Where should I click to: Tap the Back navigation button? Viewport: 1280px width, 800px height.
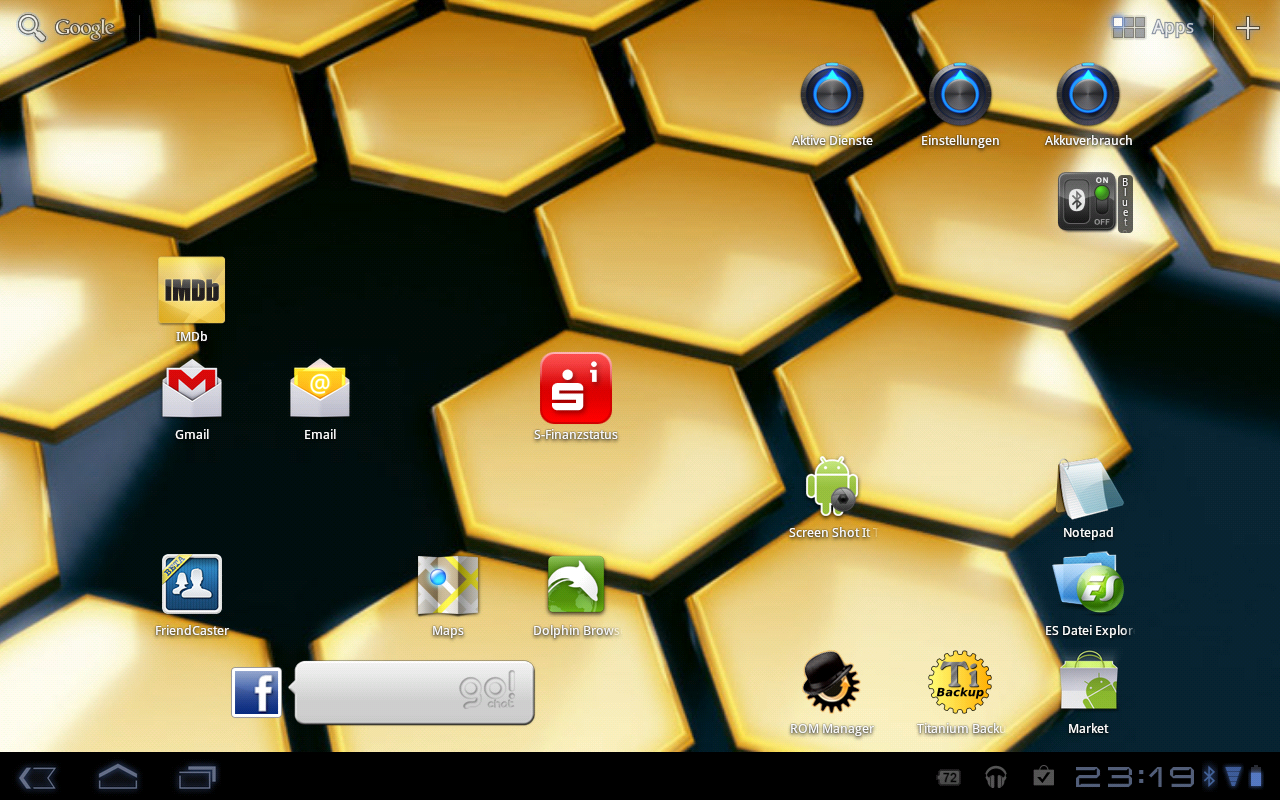(x=37, y=777)
